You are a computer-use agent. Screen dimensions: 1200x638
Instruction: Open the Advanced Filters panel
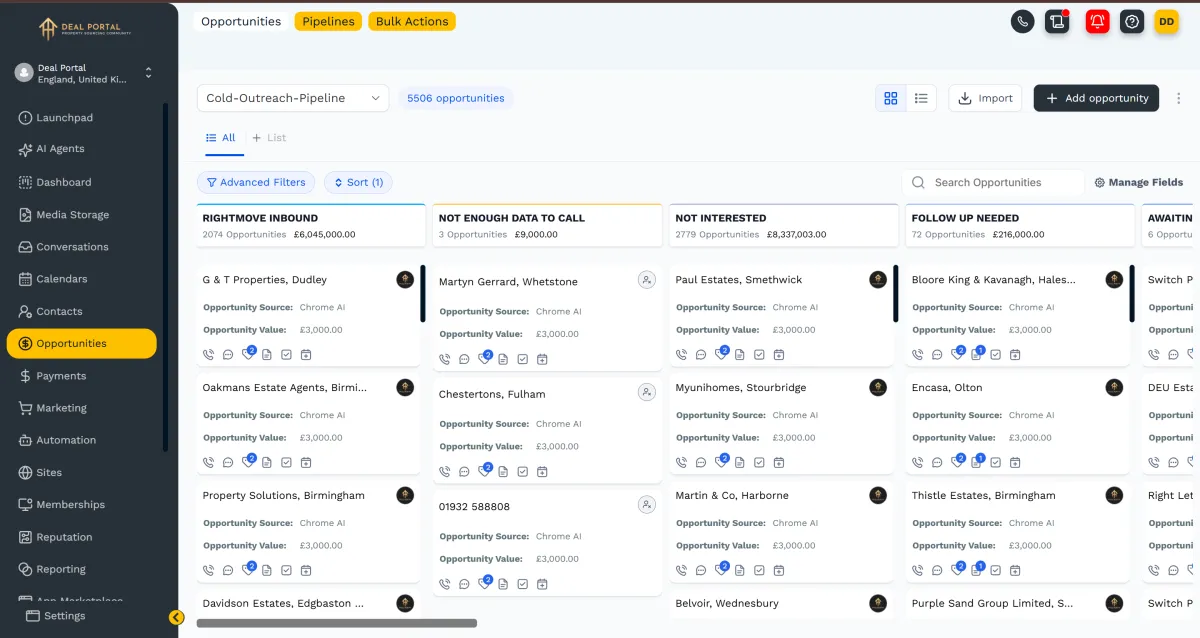[x=256, y=182]
